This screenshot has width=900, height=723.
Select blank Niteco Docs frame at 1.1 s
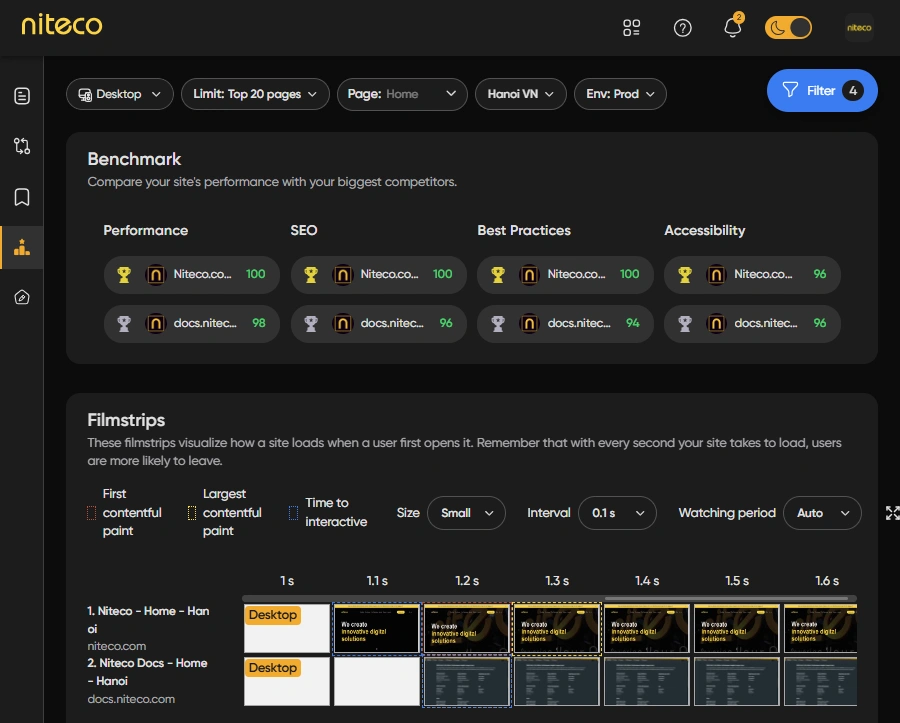point(377,681)
